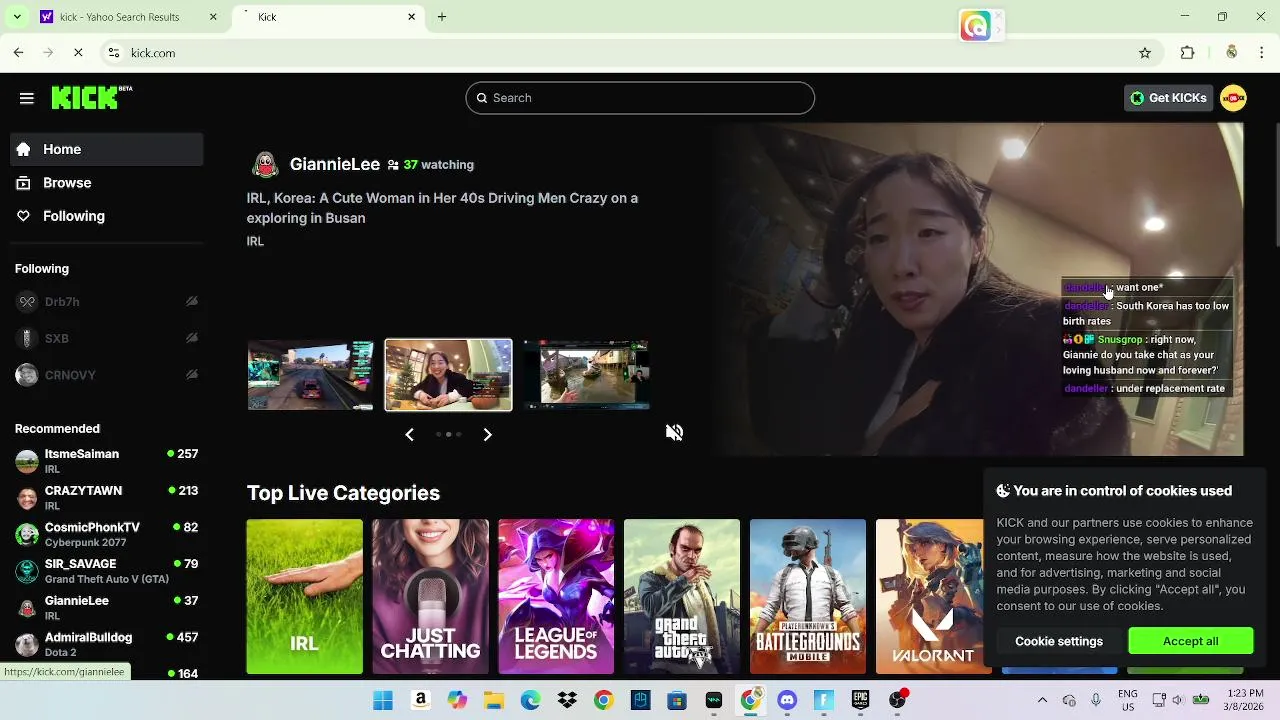Open the hamburger sidebar menu
Image resolution: width=1280 pixels, height=720 pixels.
pos(27,98)
